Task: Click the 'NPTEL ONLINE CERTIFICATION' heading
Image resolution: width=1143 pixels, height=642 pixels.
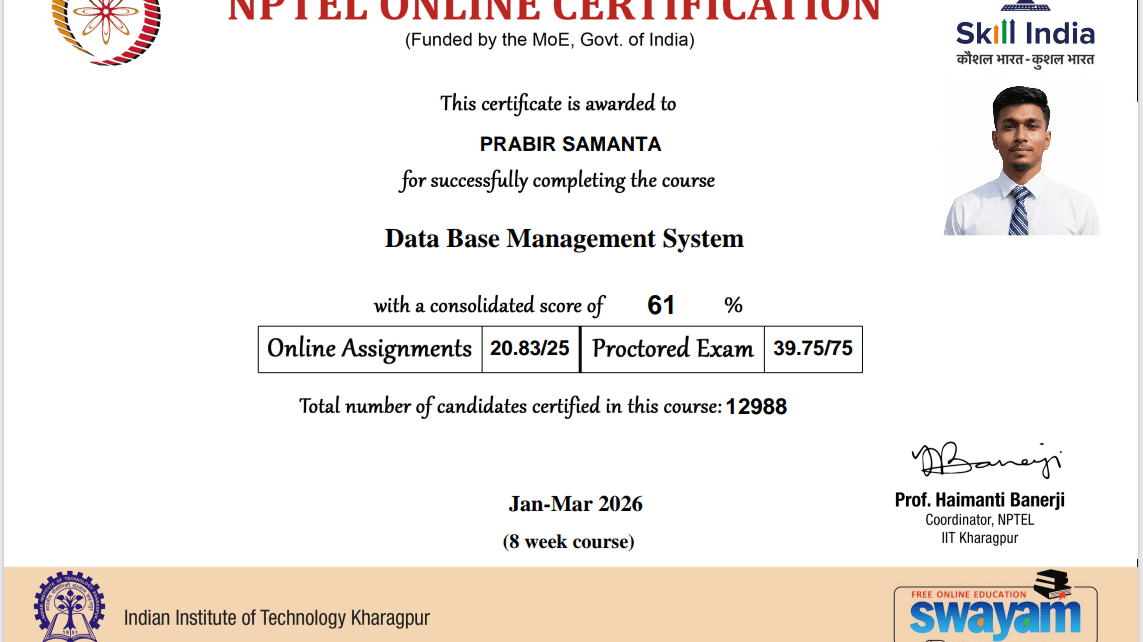Action: [554, 11]
